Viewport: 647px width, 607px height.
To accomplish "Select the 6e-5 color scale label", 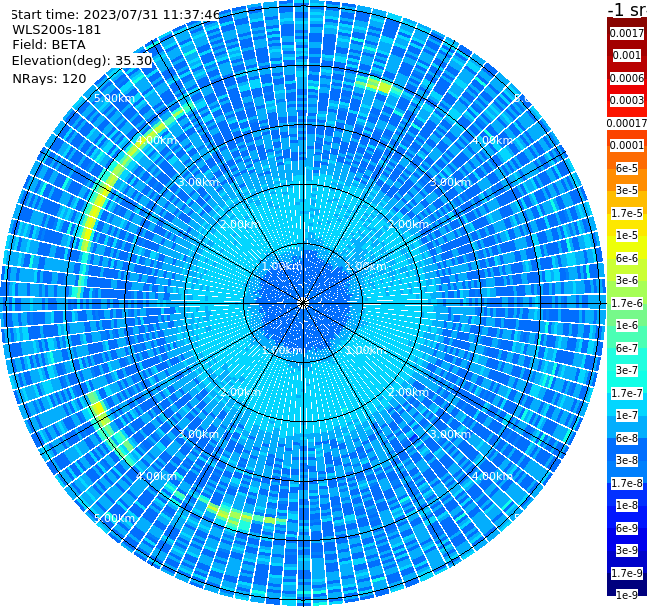I will [627, 168].
